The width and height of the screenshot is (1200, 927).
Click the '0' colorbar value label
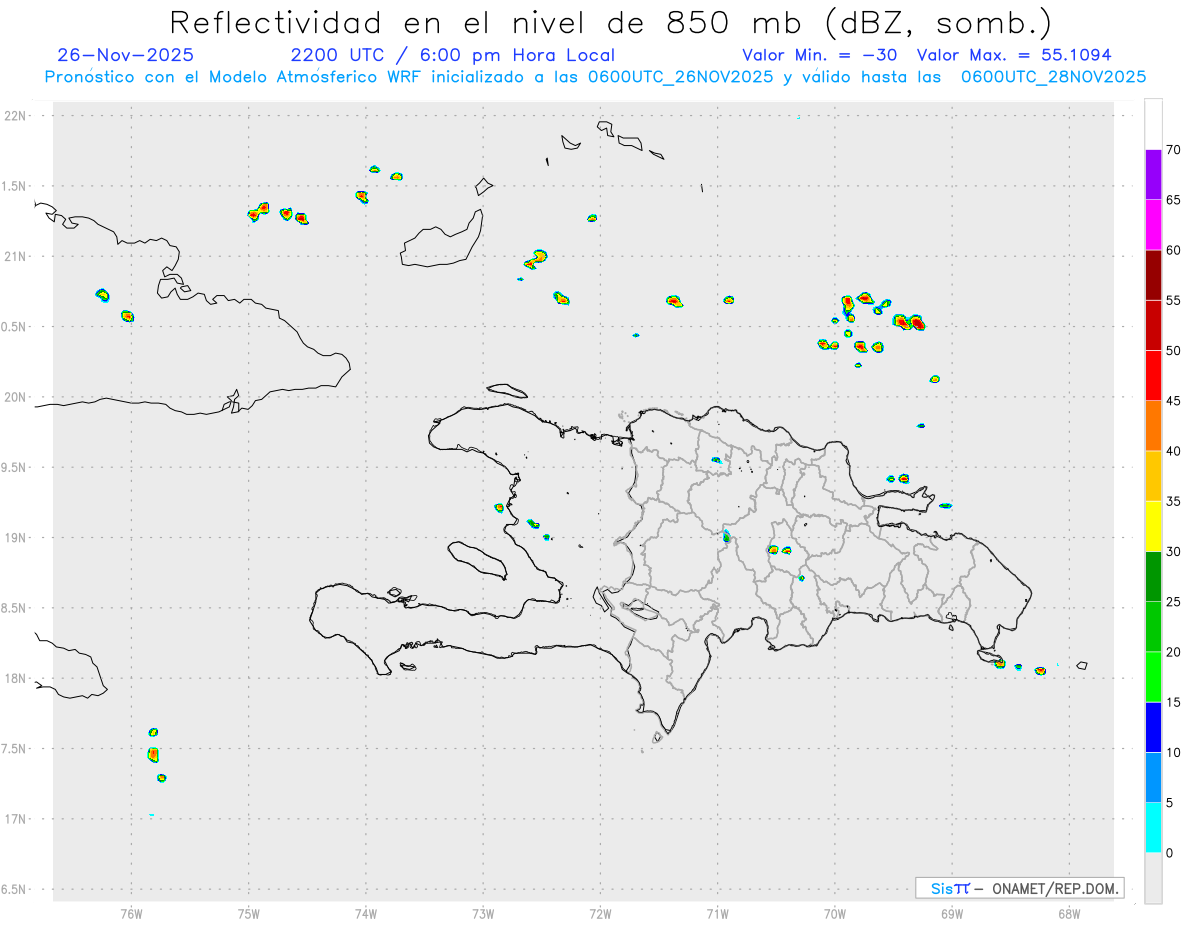[1169, 853]
